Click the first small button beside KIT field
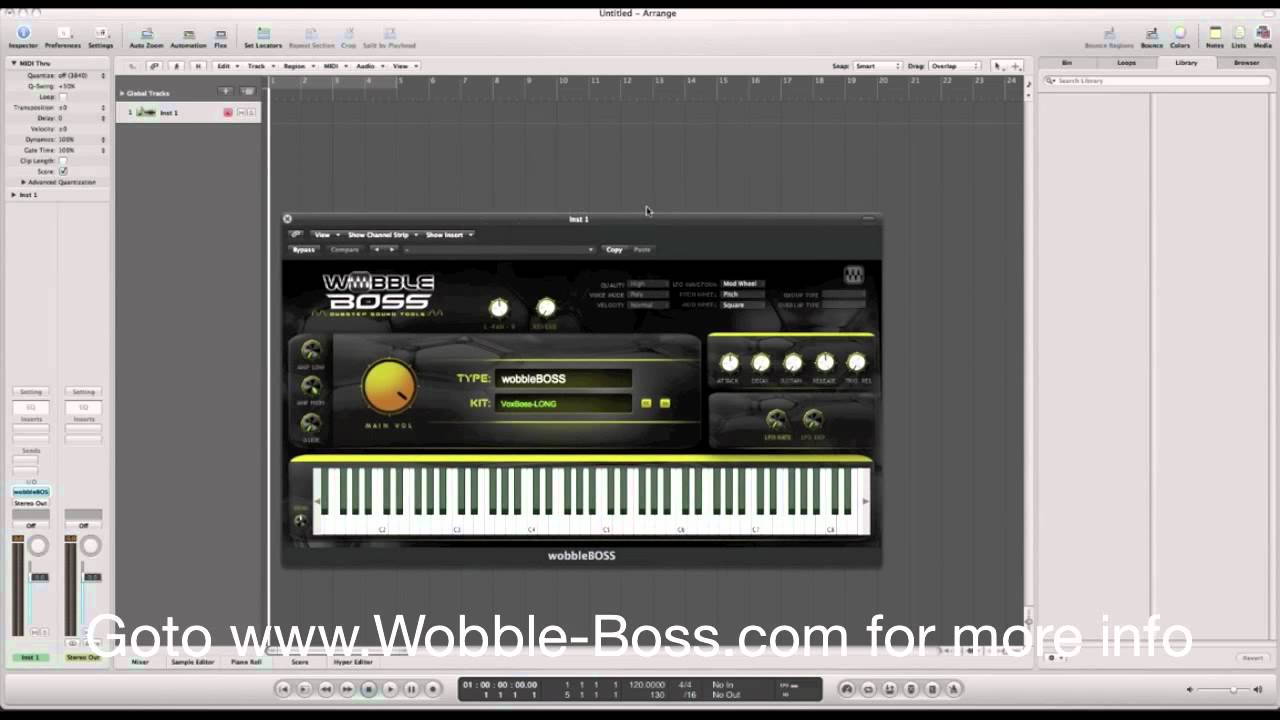The height and width of the screenshot is (720, 1280). tap(646, 403)
